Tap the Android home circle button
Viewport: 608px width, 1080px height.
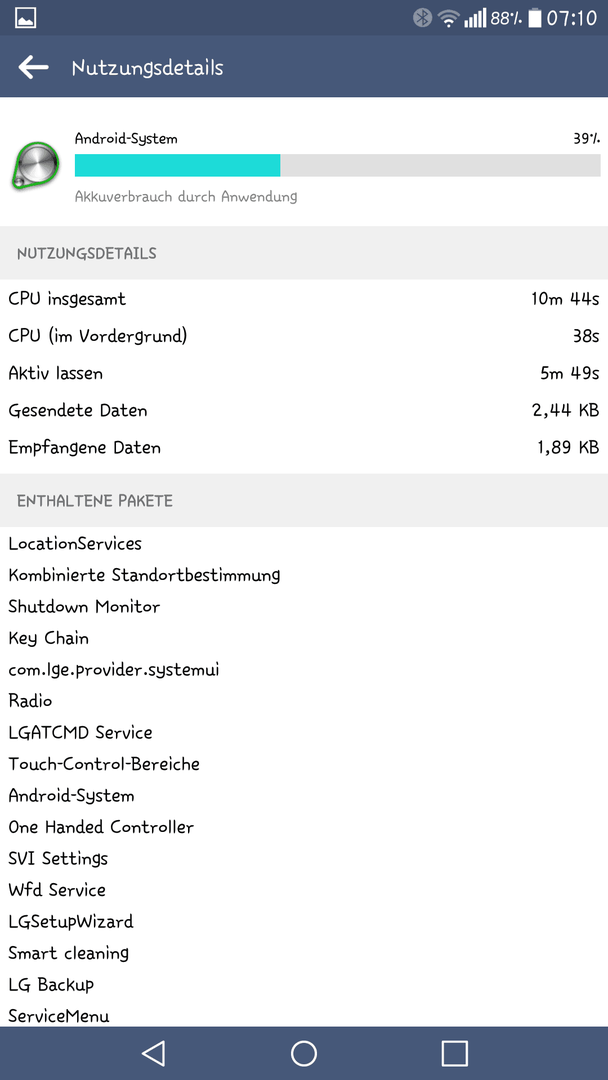(304, 1053)
